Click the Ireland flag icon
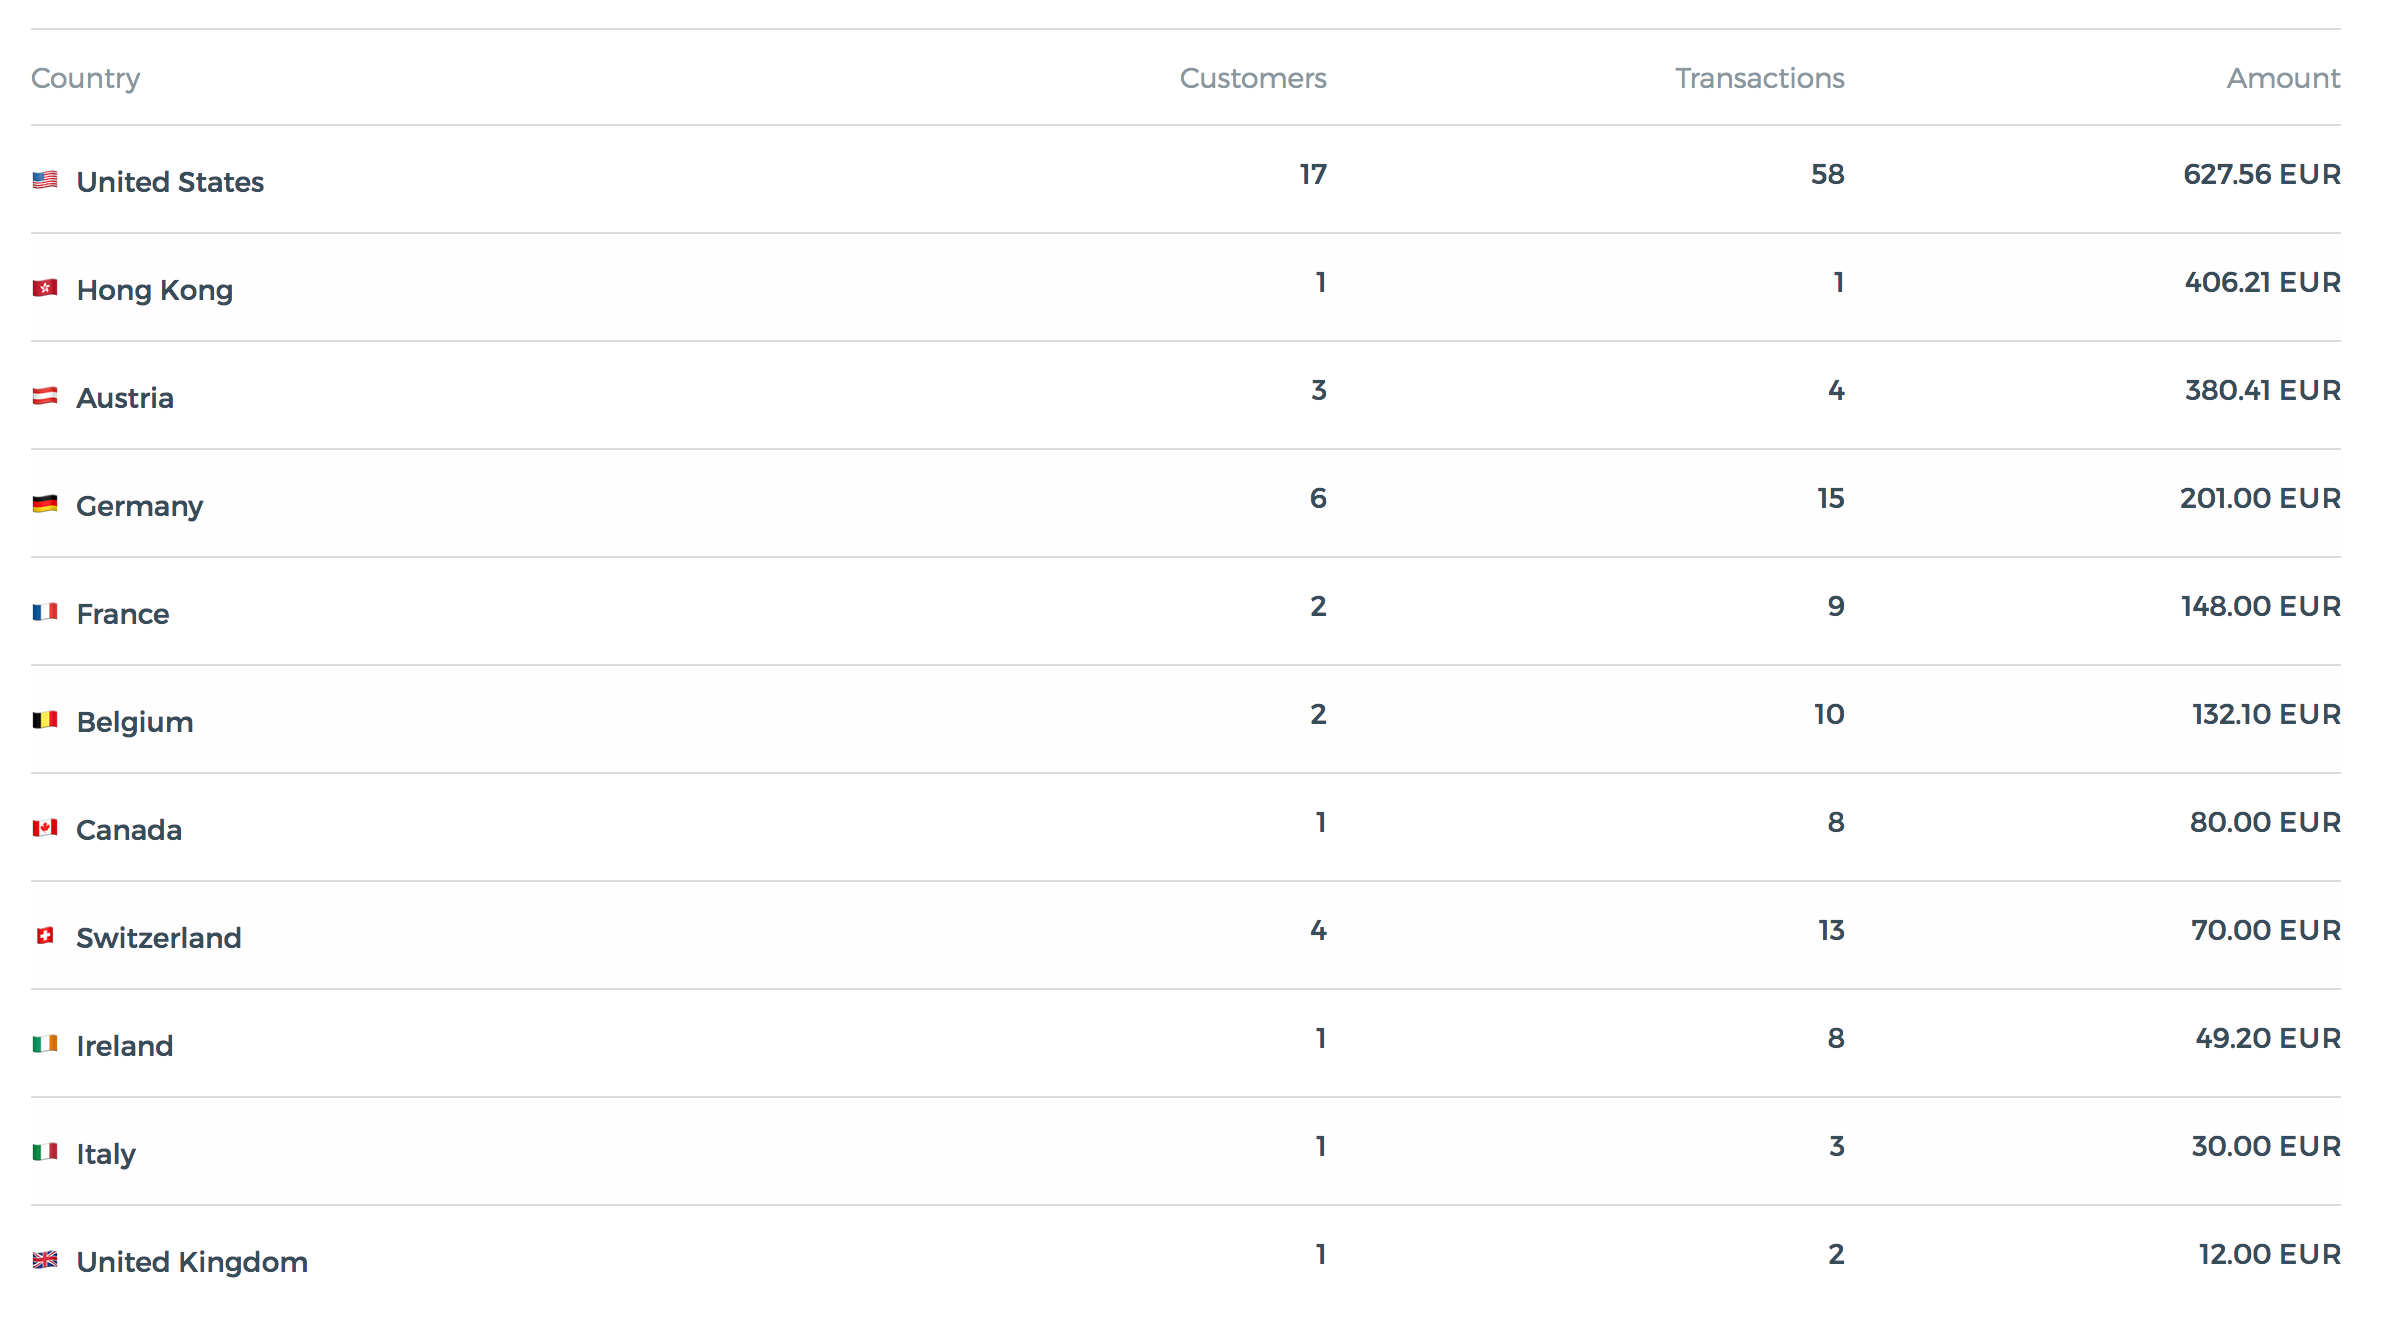2381x1325 pixels. tap(45, 1044)
